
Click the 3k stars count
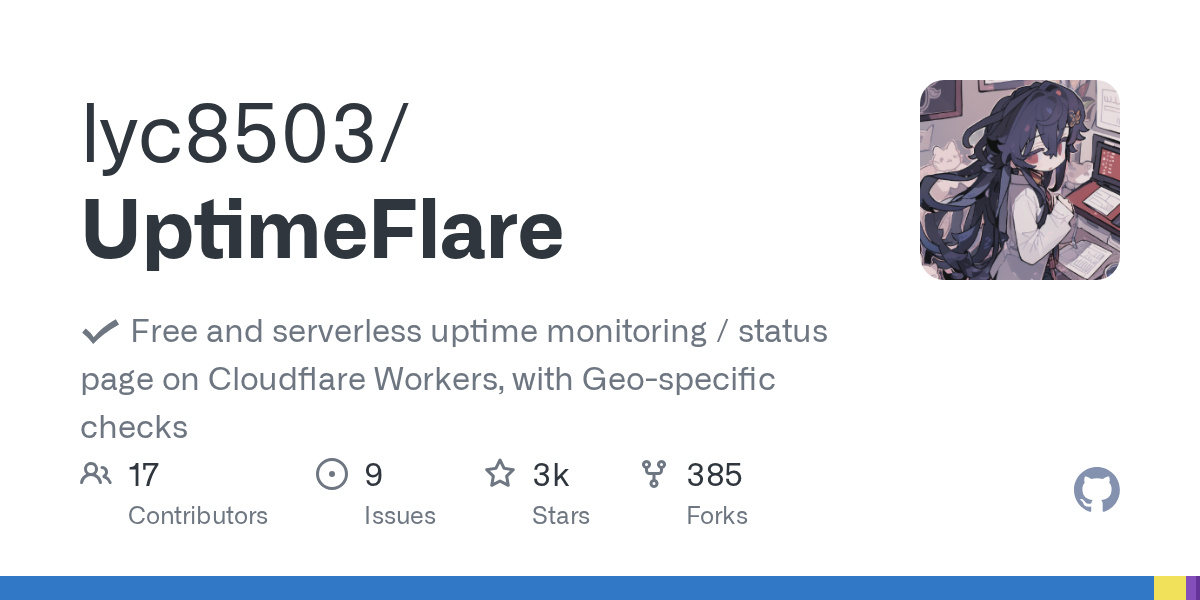coord(551,475)
